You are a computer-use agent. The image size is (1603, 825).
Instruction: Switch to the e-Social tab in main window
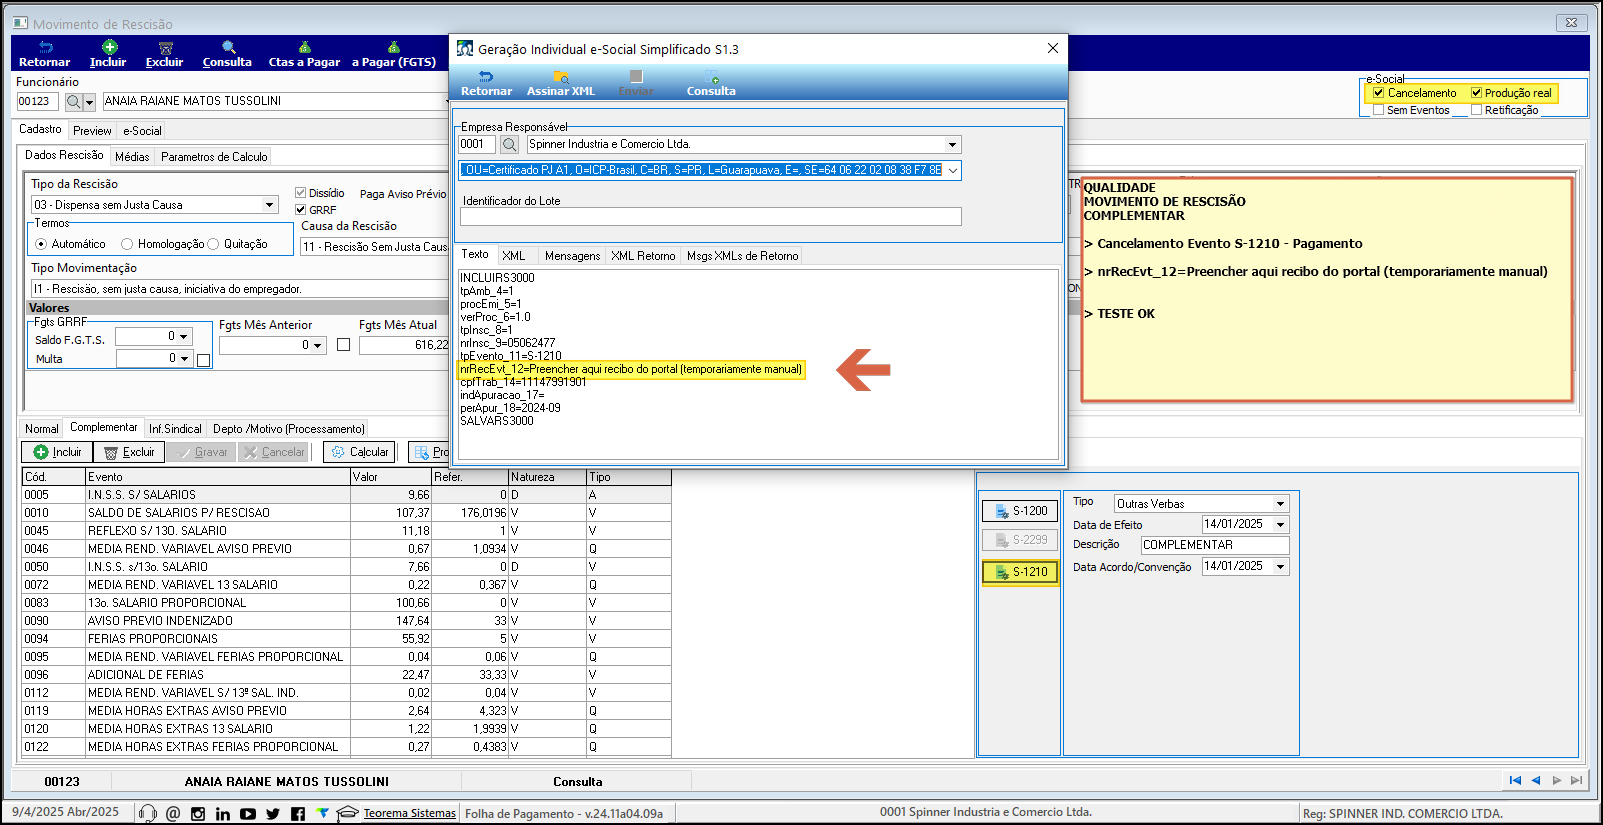click(142, 131)
